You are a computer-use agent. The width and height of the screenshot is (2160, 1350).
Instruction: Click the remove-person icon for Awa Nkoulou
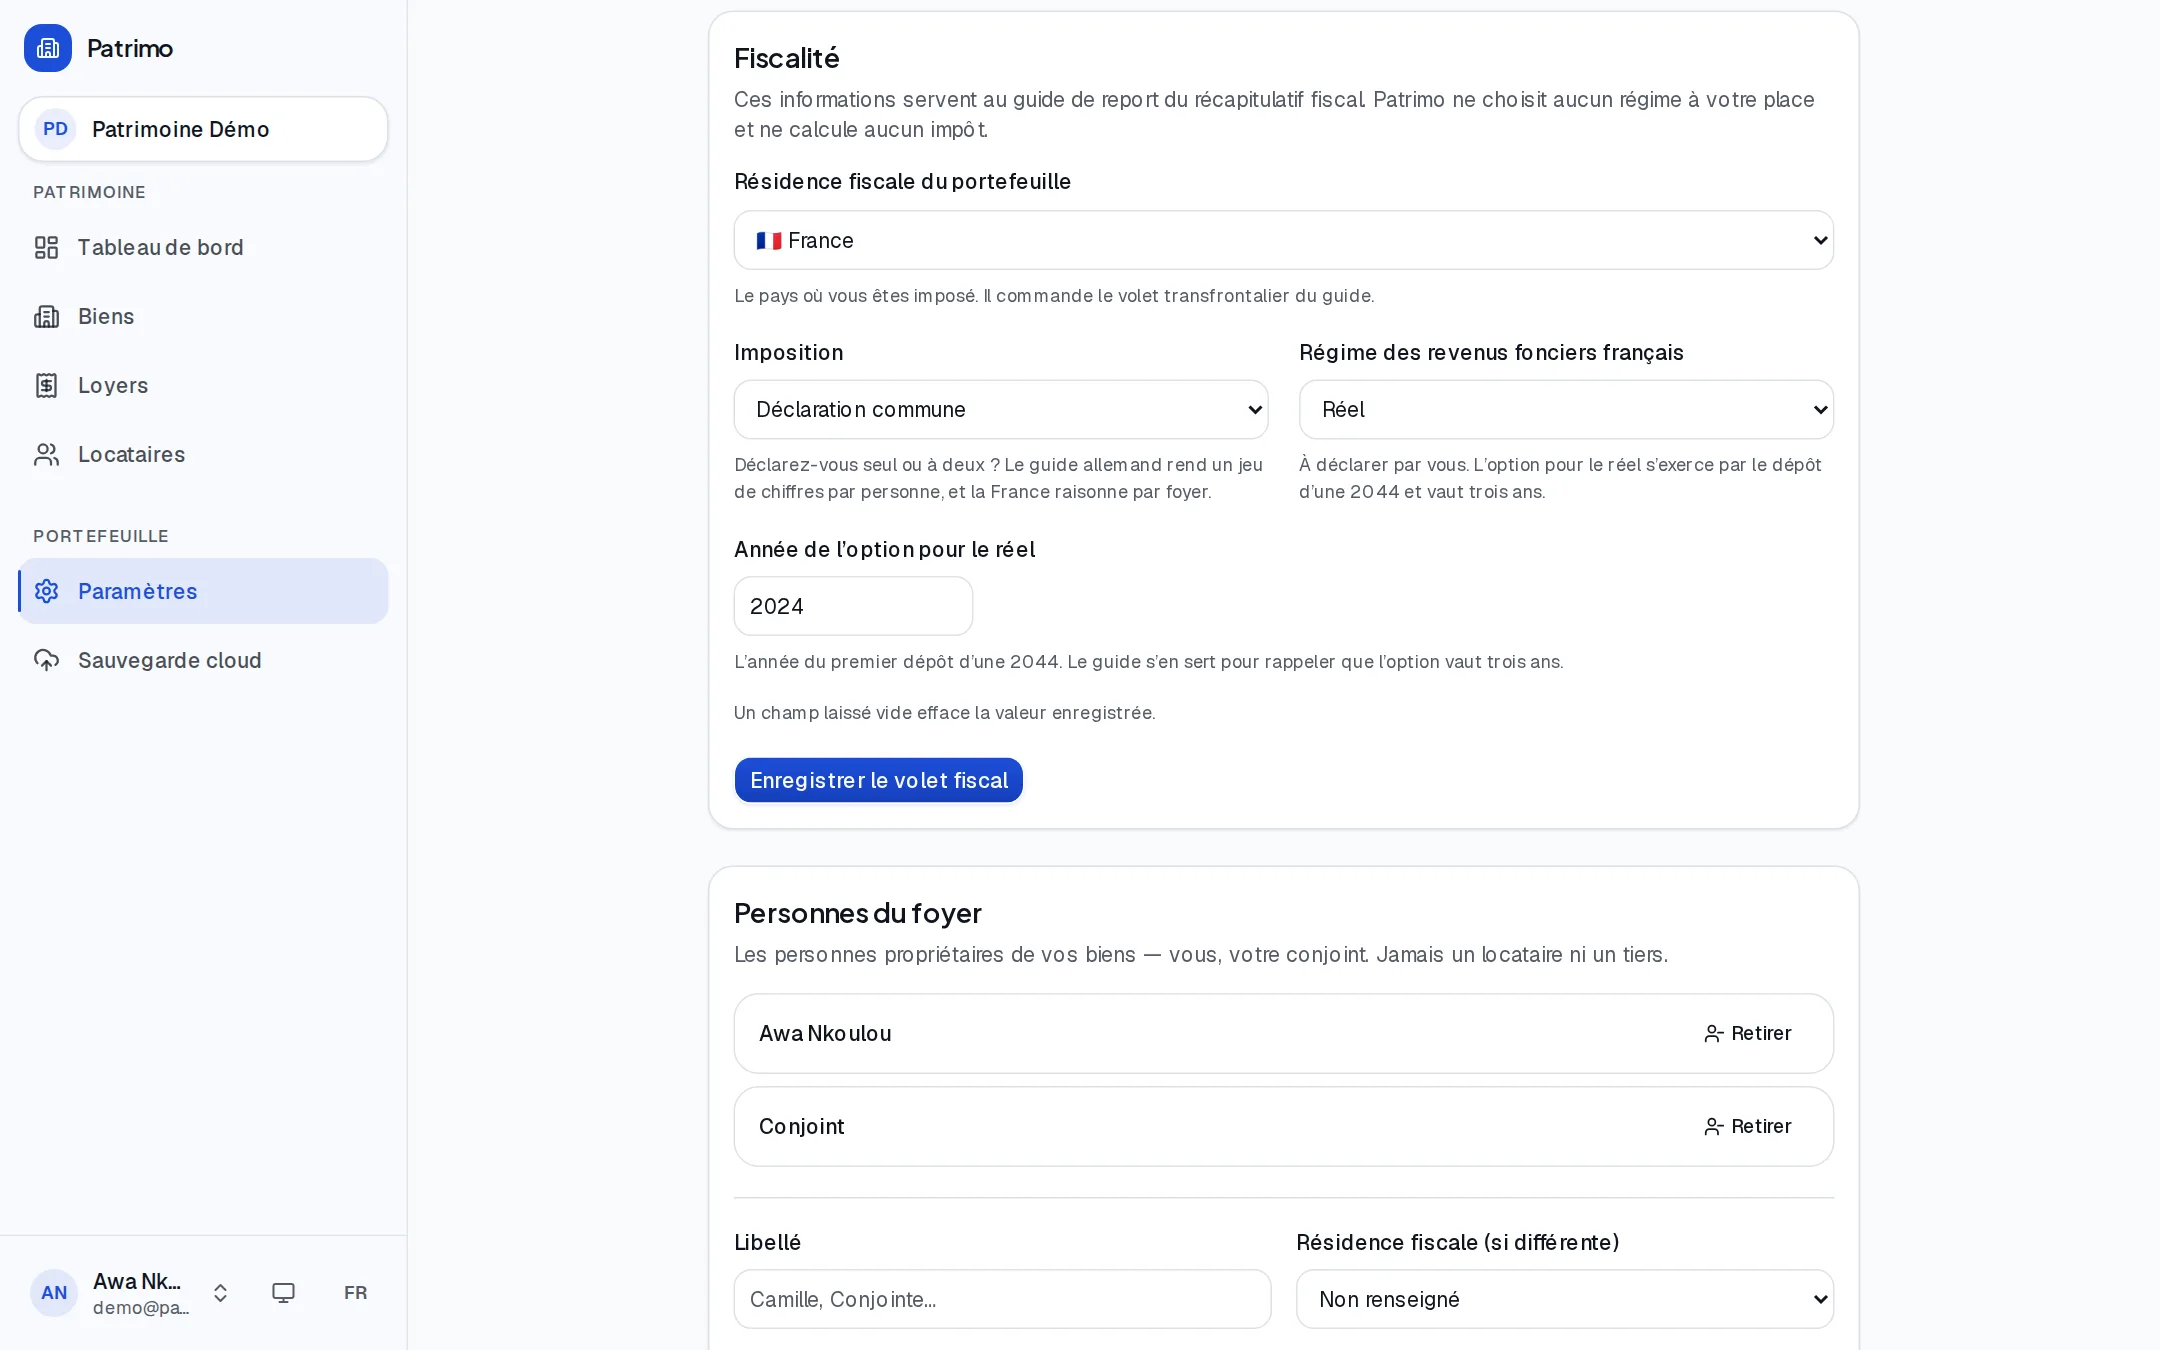coord(1714,1034)
